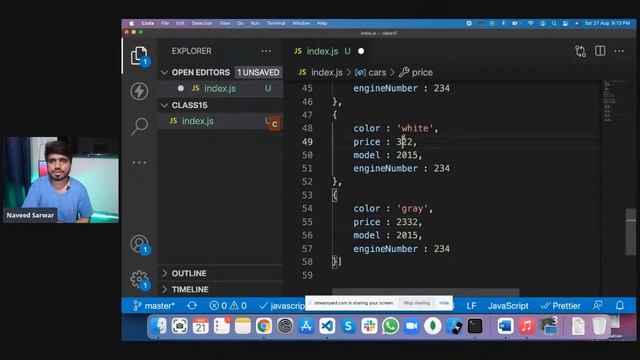Open source control changes icon in editor toolbar
640x360 pixels.
[x=580, y=51]
